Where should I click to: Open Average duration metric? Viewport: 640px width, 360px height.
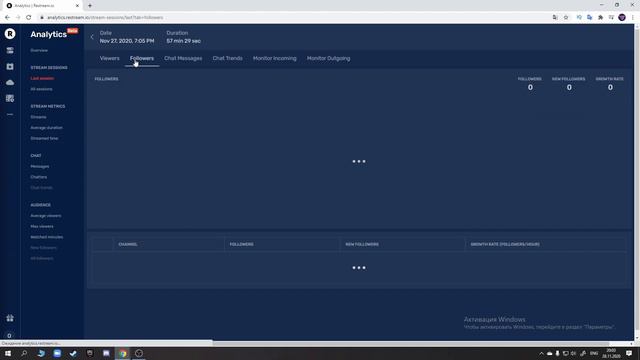tap(47, 128)
